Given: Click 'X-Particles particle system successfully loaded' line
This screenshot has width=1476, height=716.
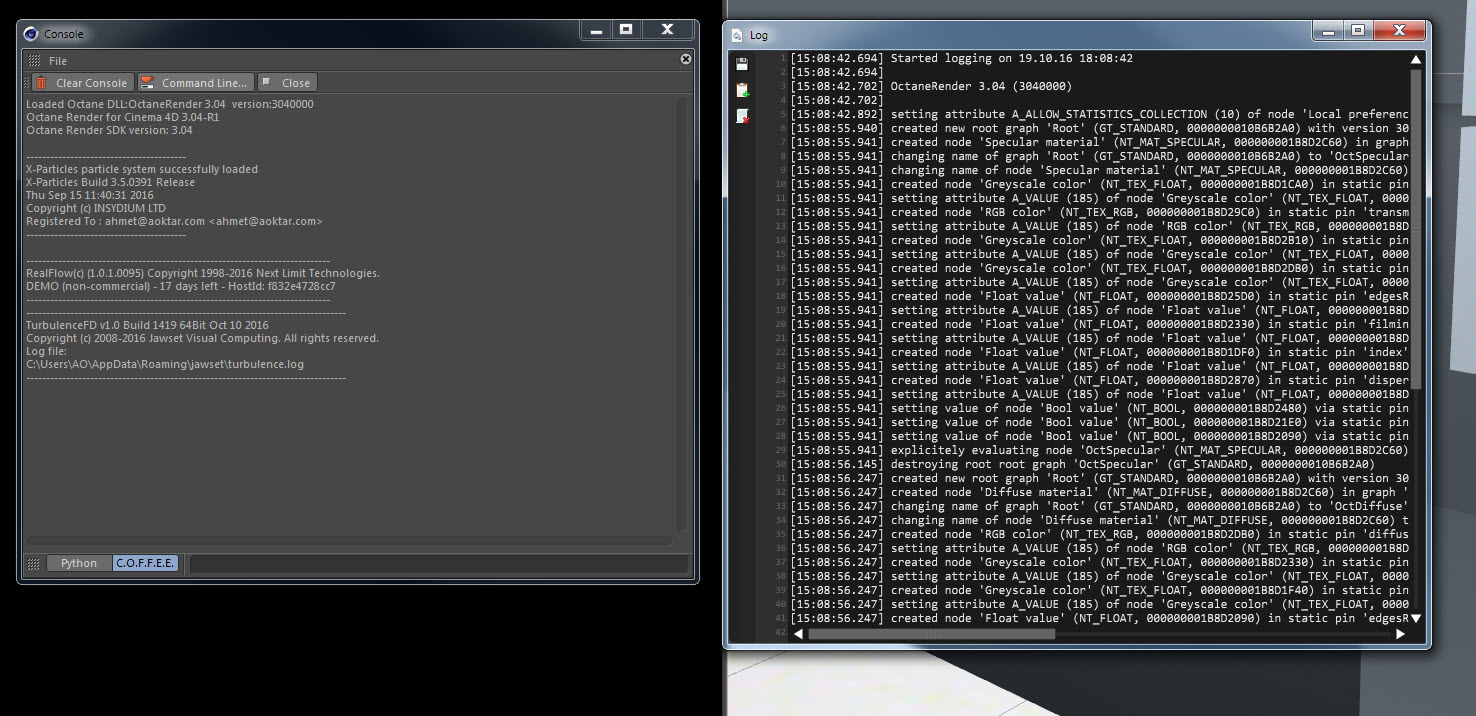Looking at the screenshot, I should click(142, 169).
